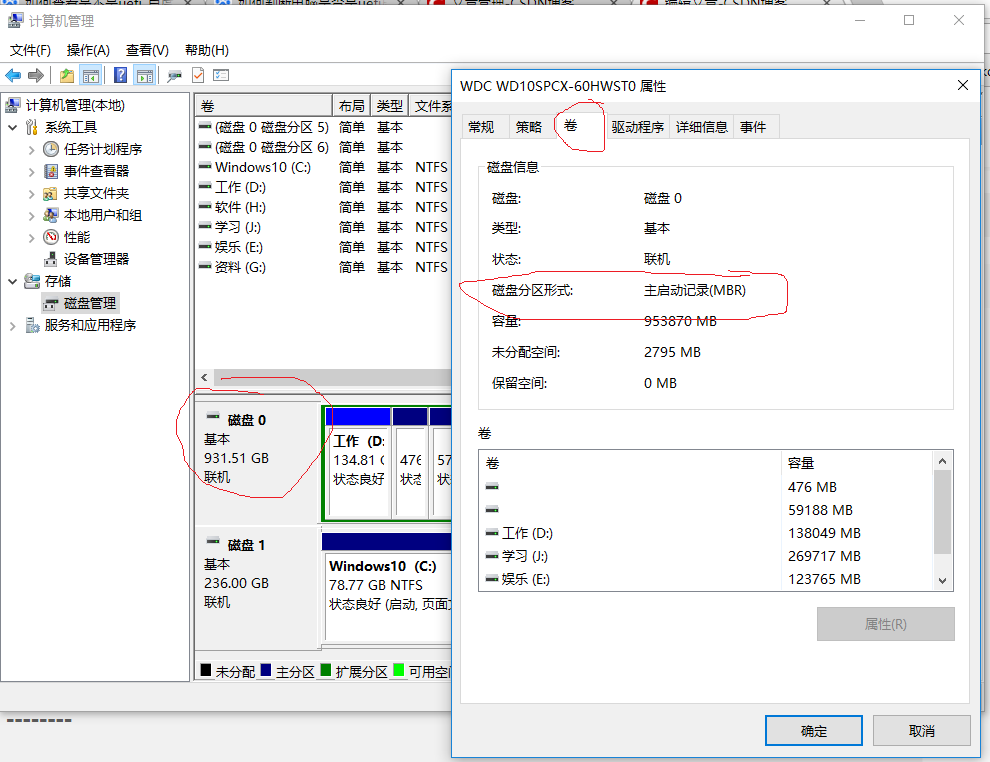Expand Shared Folders (共享文件夹) node

pos(32,194)
